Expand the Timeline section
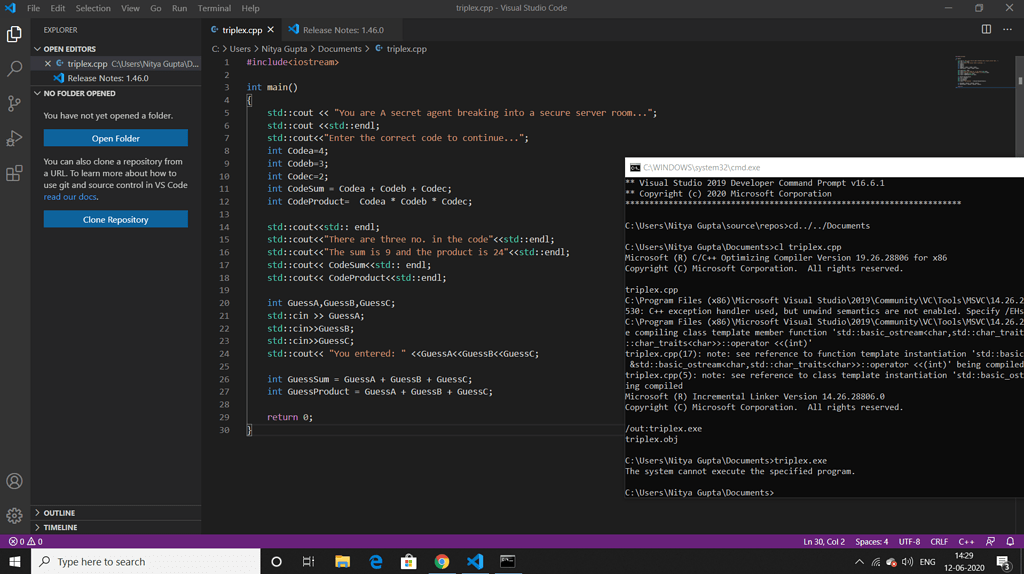Screen dimensions: 1024x574 click(60, 527)
